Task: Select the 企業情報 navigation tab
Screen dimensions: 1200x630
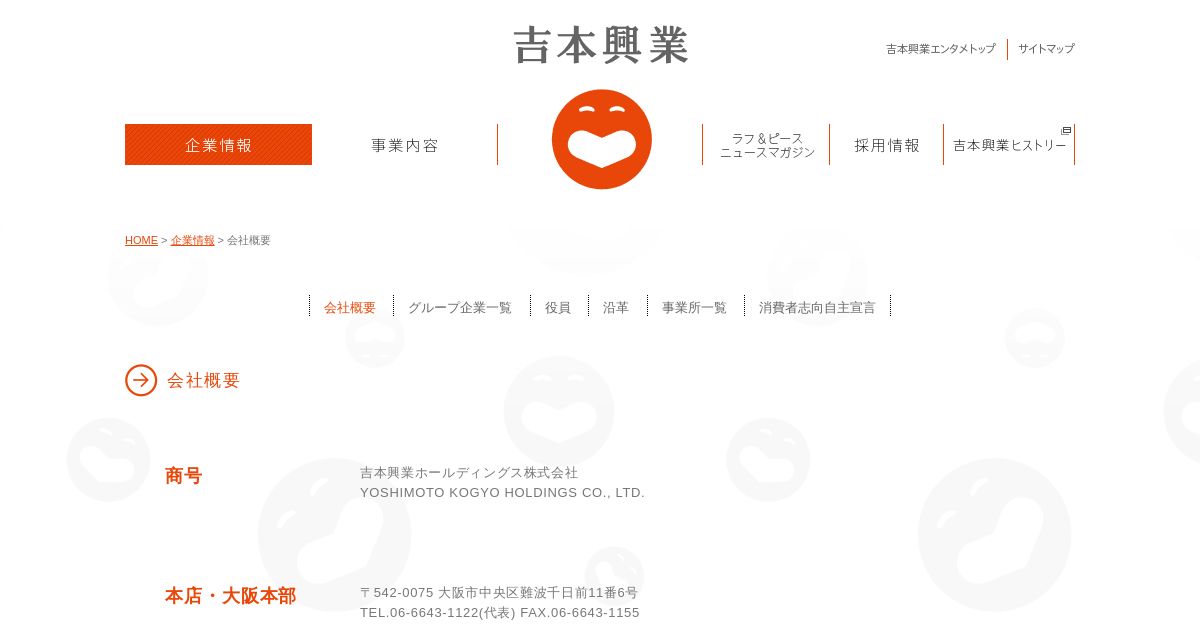Action: pyautogui.click(x=218, y=145)
